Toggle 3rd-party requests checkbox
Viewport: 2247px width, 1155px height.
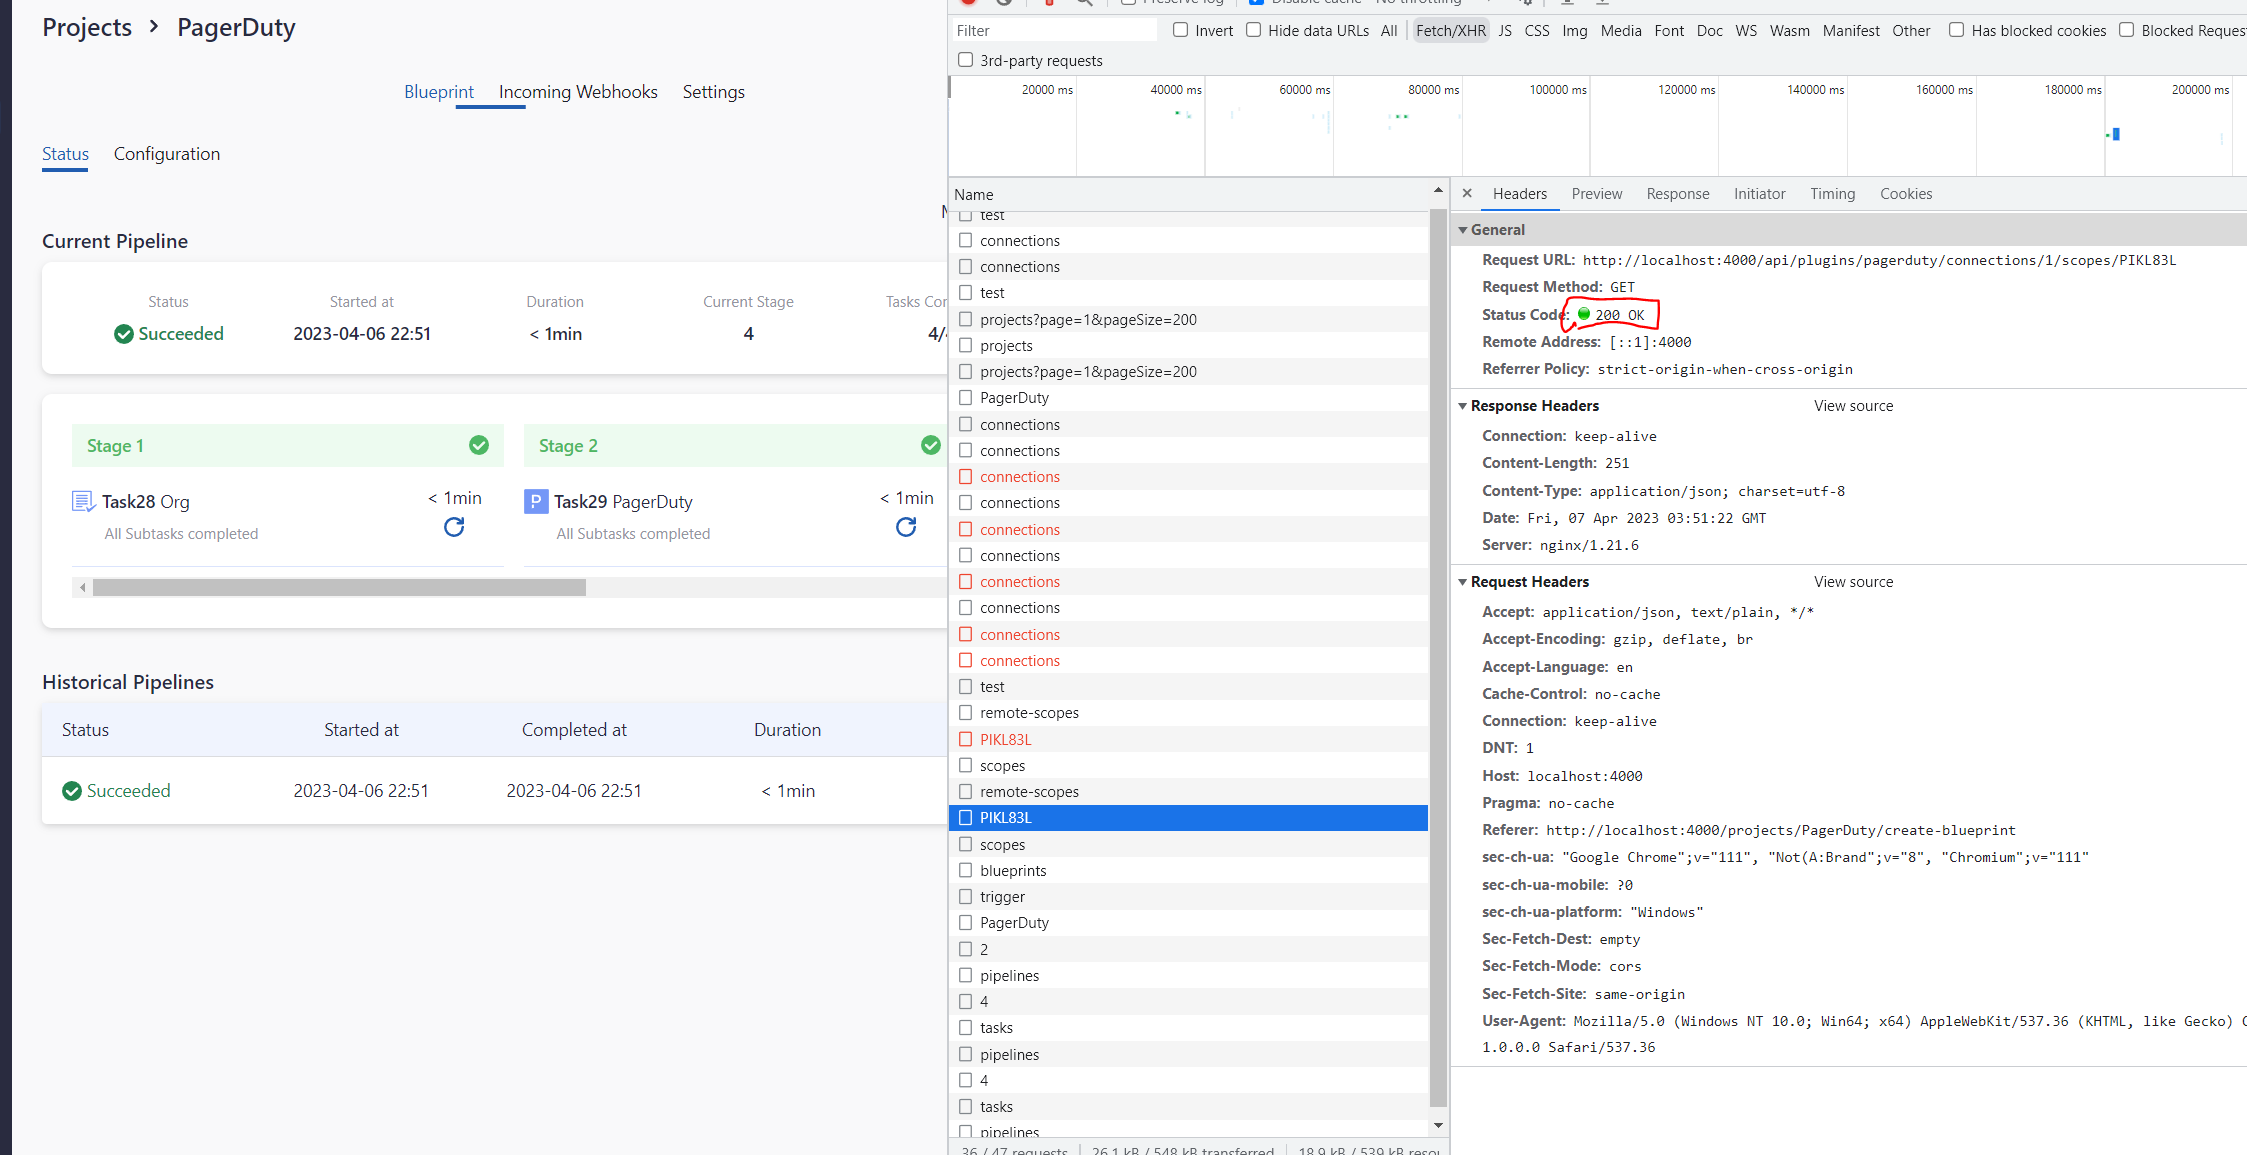966,60
